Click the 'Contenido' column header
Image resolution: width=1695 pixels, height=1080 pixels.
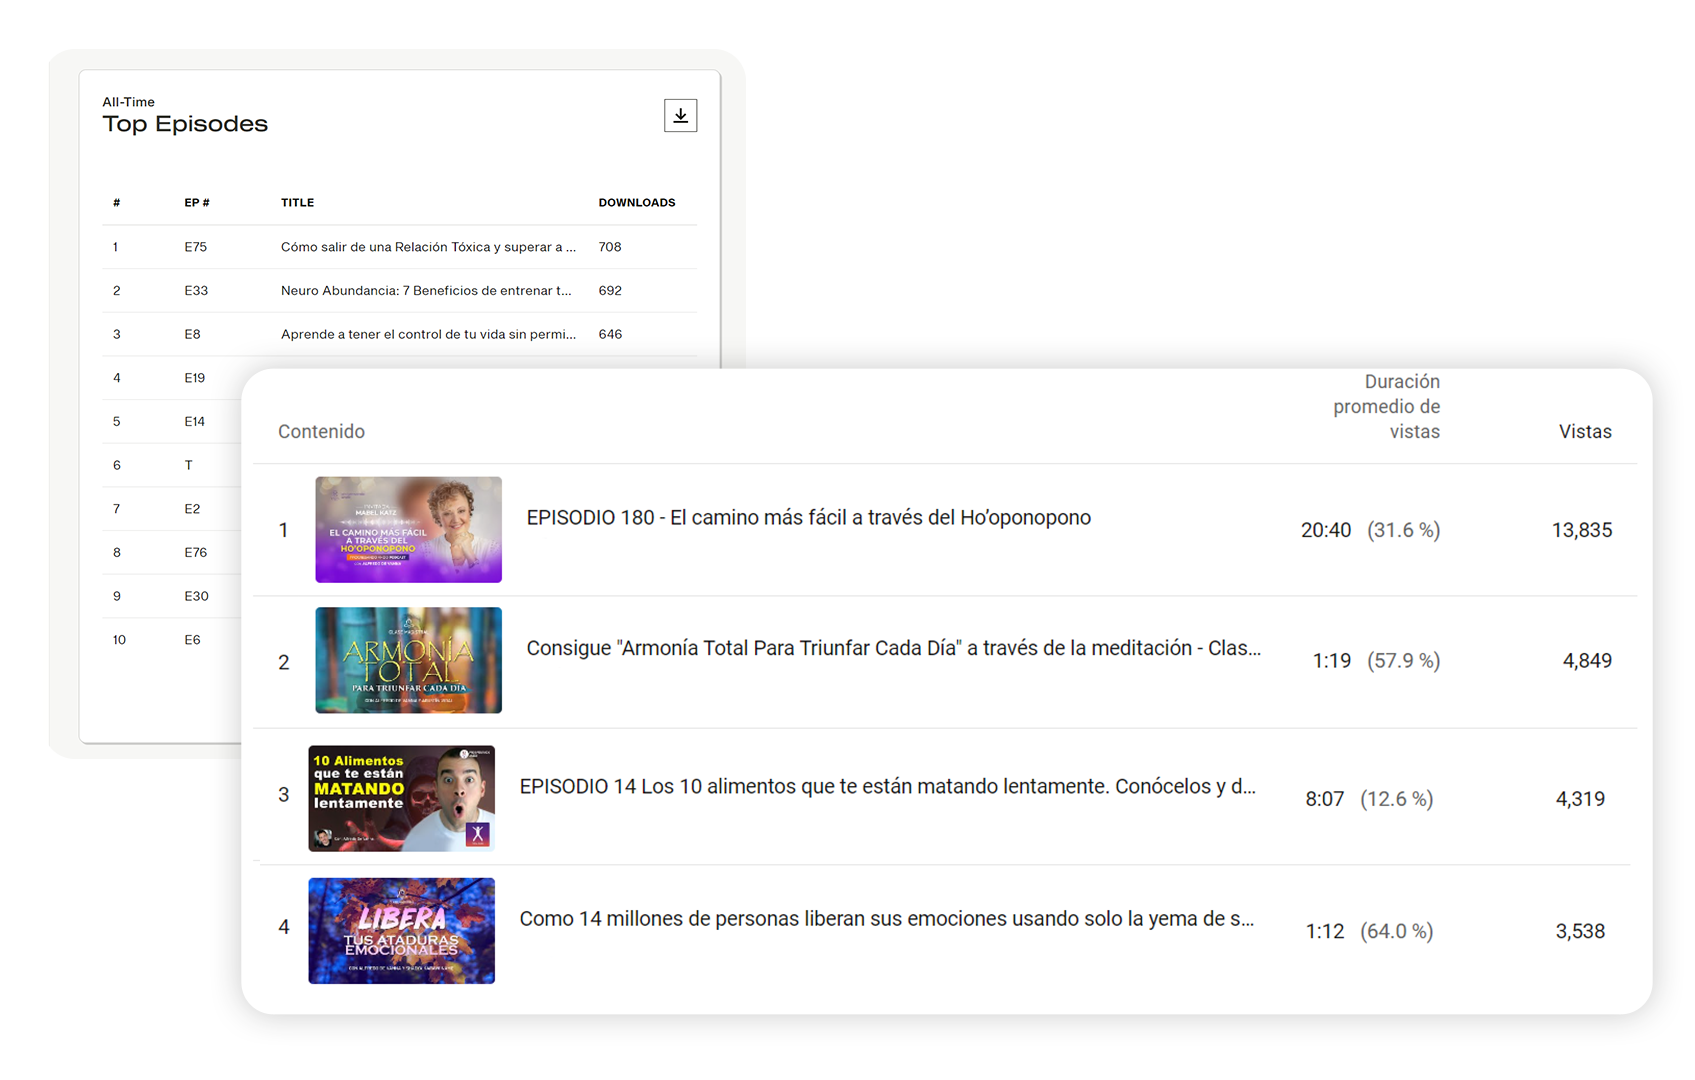coord(321,432)
